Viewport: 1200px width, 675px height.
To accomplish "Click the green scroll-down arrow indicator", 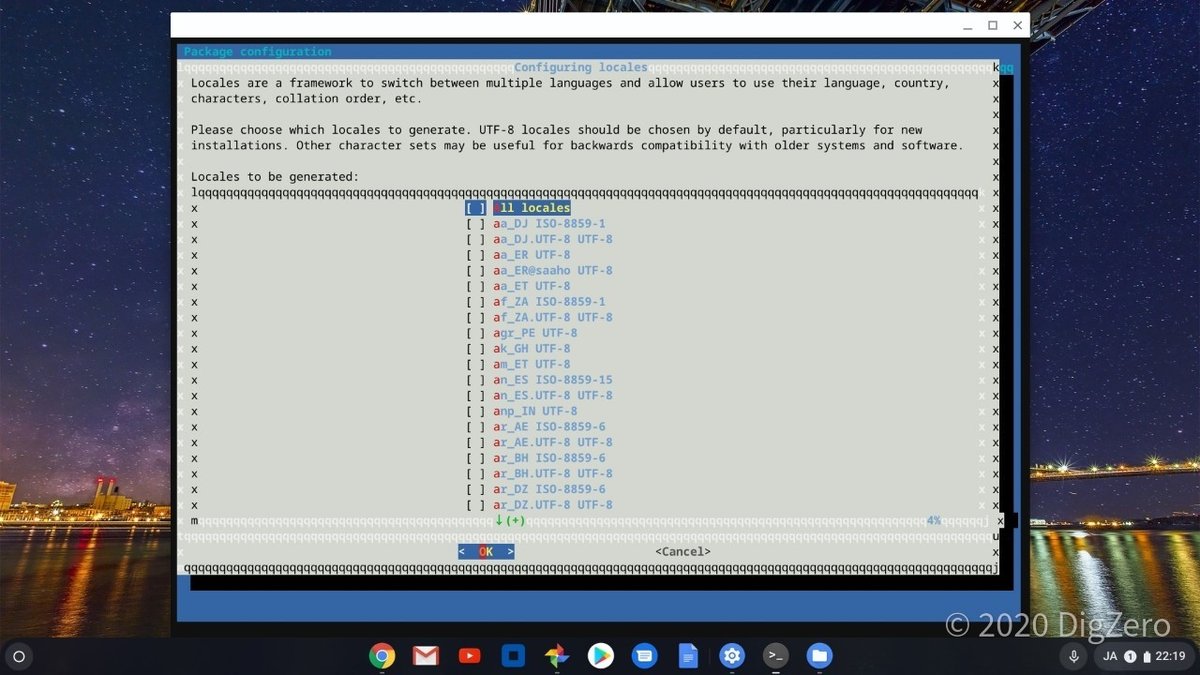I will [499, 520].
